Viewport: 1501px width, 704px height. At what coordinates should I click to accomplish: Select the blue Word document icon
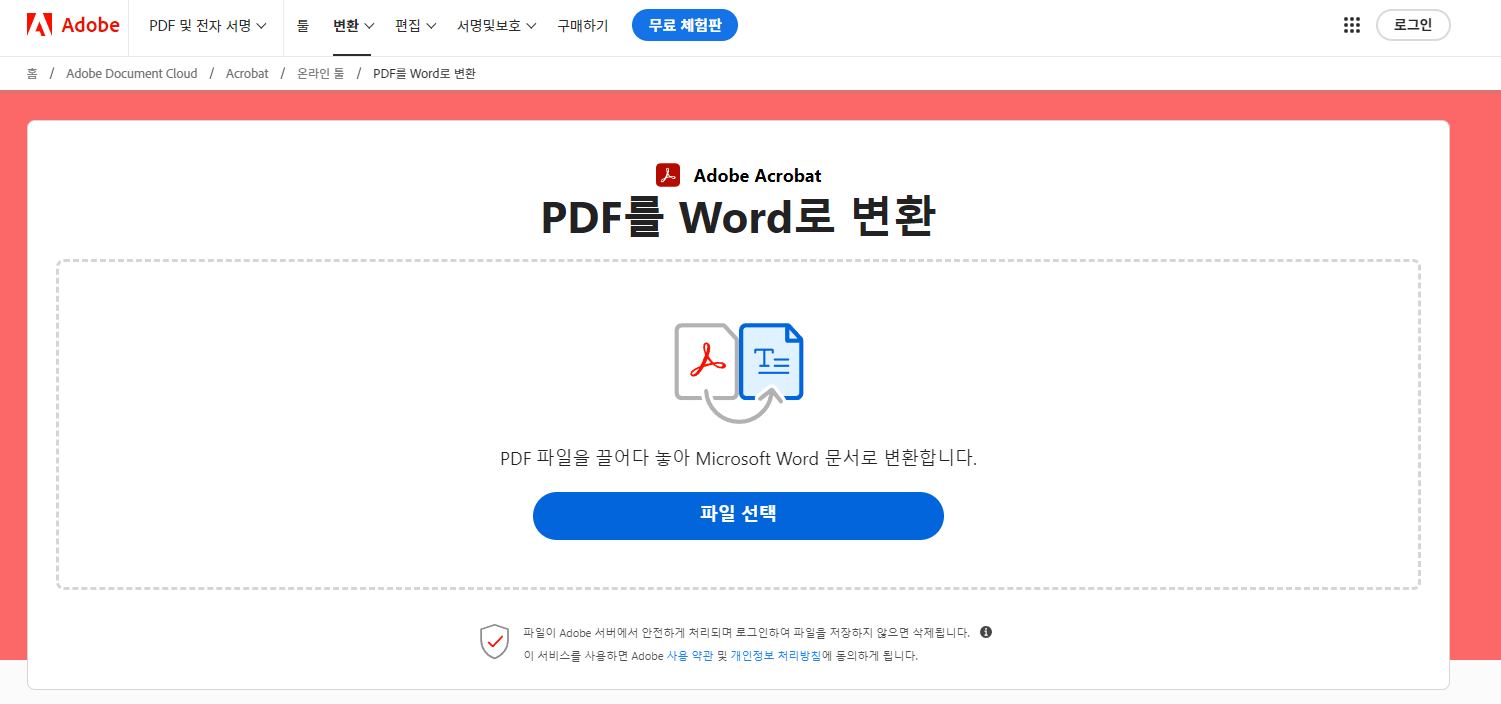click(772, 360)
